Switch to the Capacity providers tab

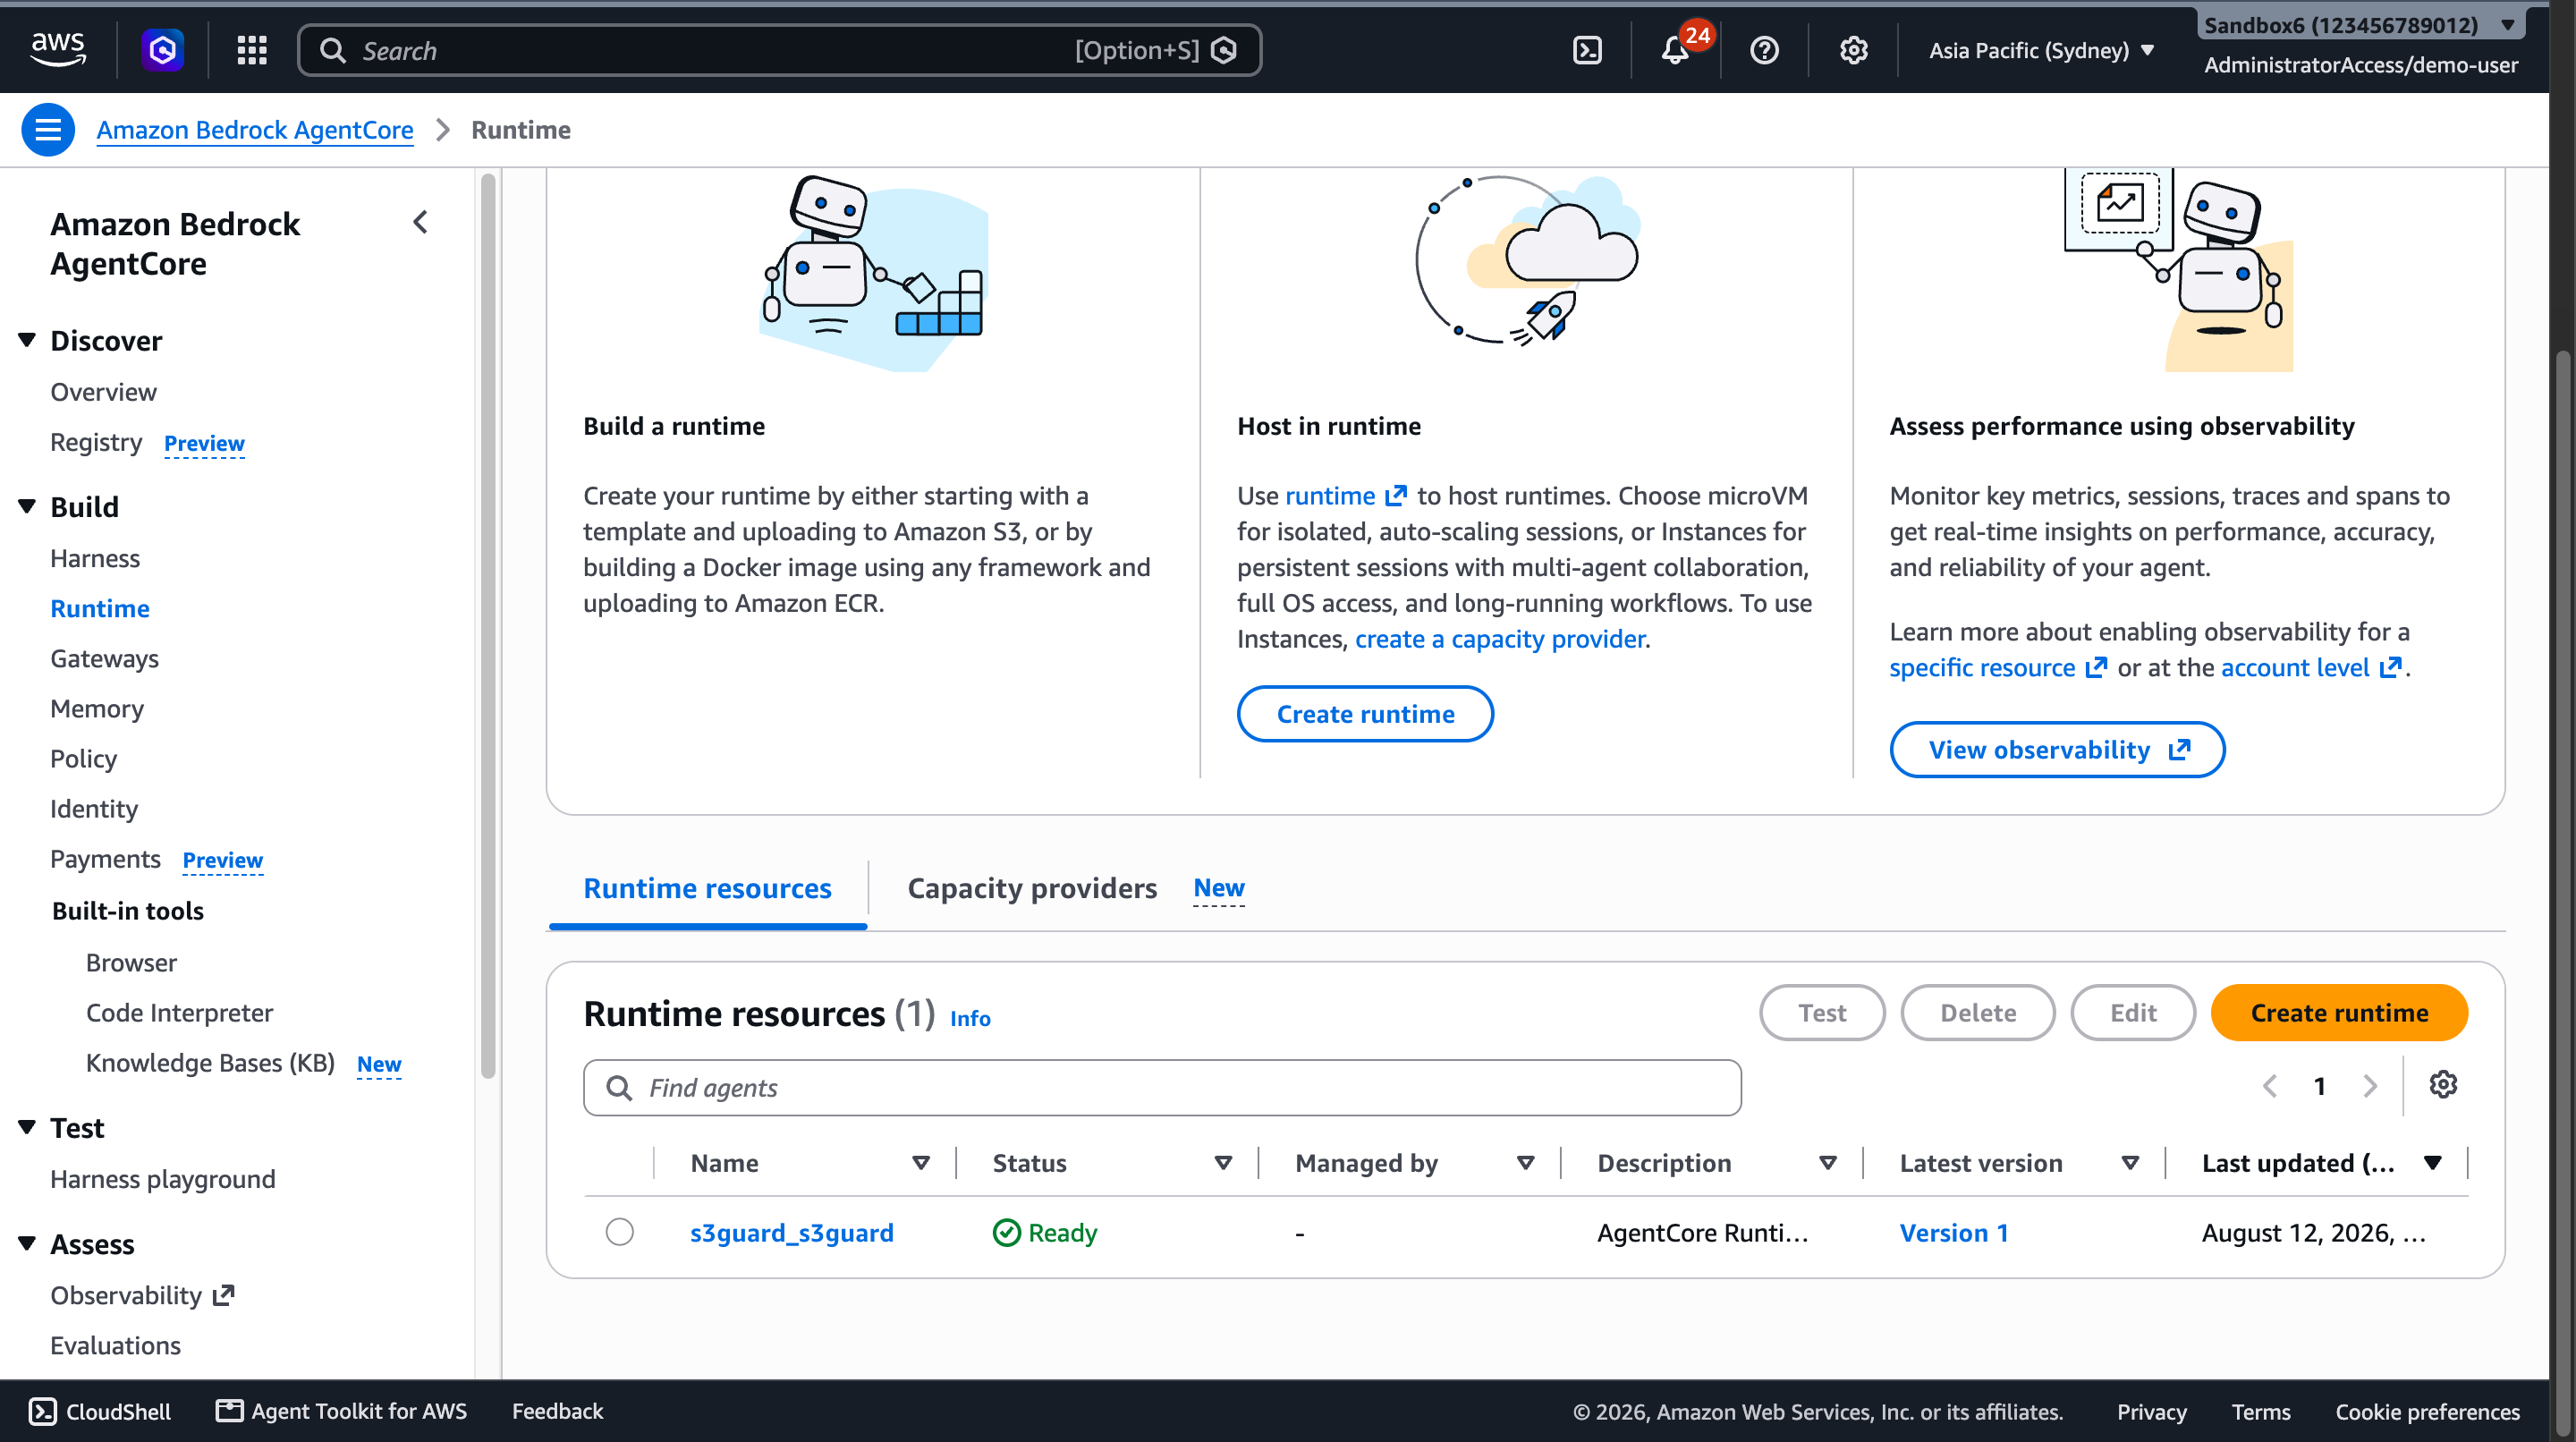point(1032,888)
